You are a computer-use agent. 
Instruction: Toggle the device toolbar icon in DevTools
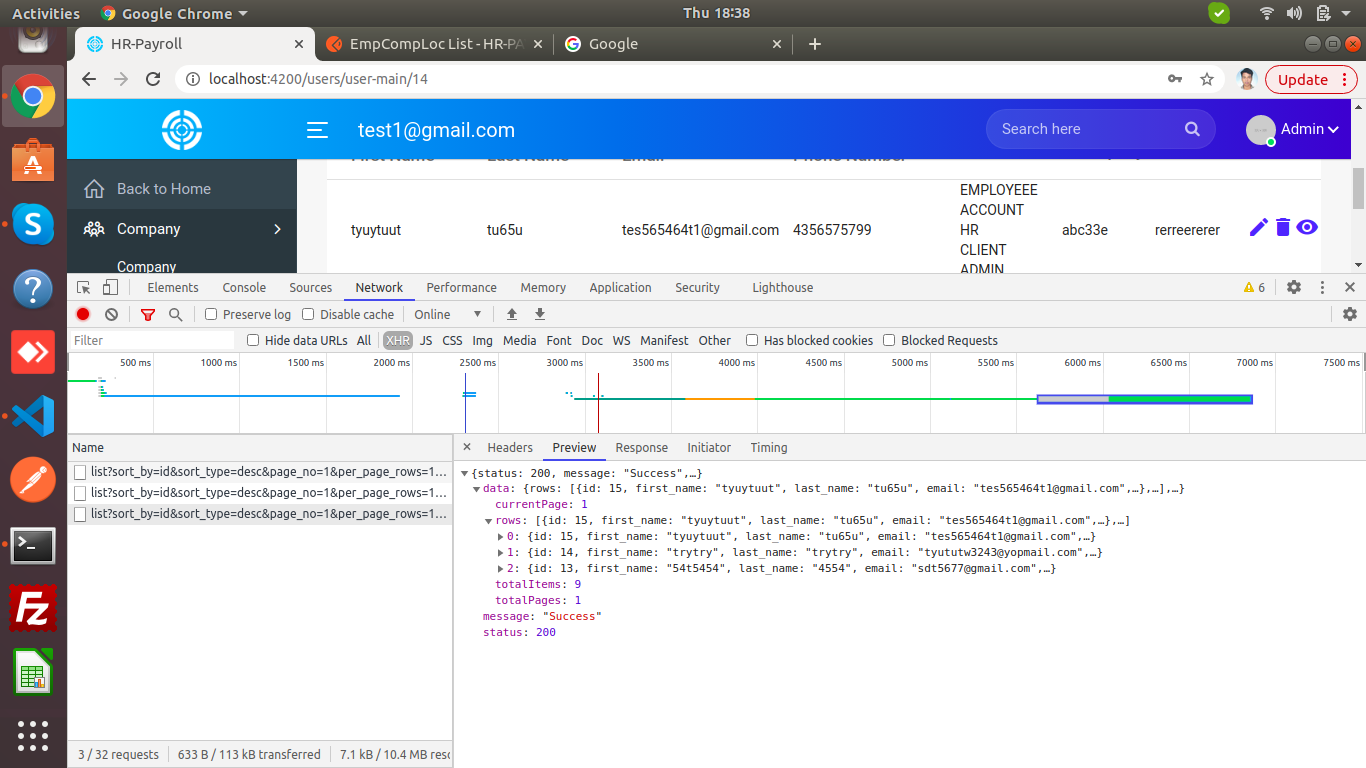110,287
